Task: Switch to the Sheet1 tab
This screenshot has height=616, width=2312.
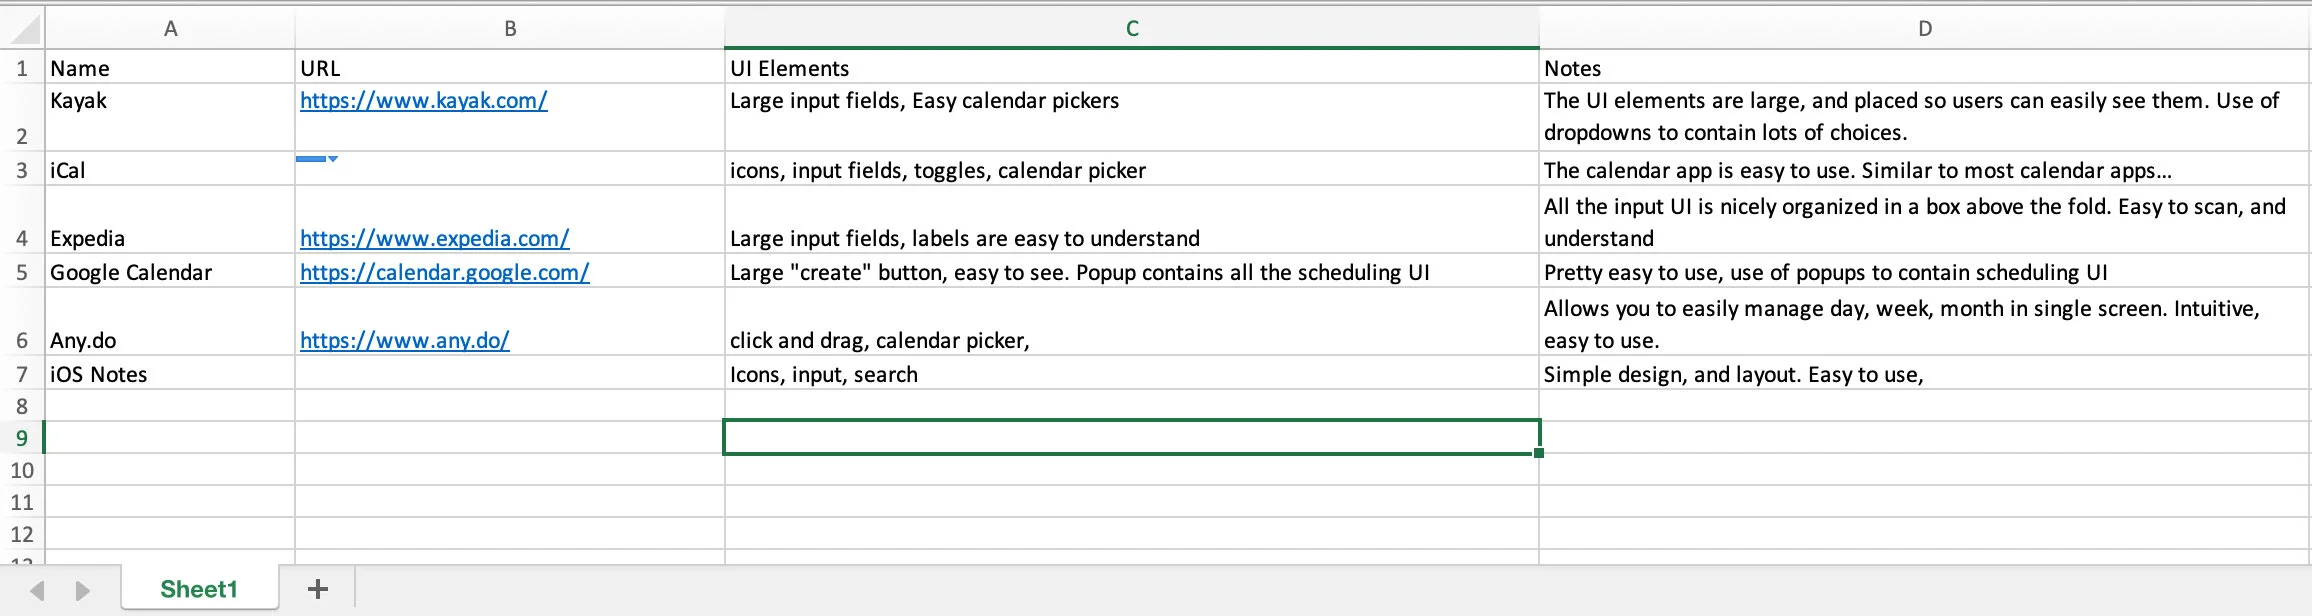Action: click(199, 589)
